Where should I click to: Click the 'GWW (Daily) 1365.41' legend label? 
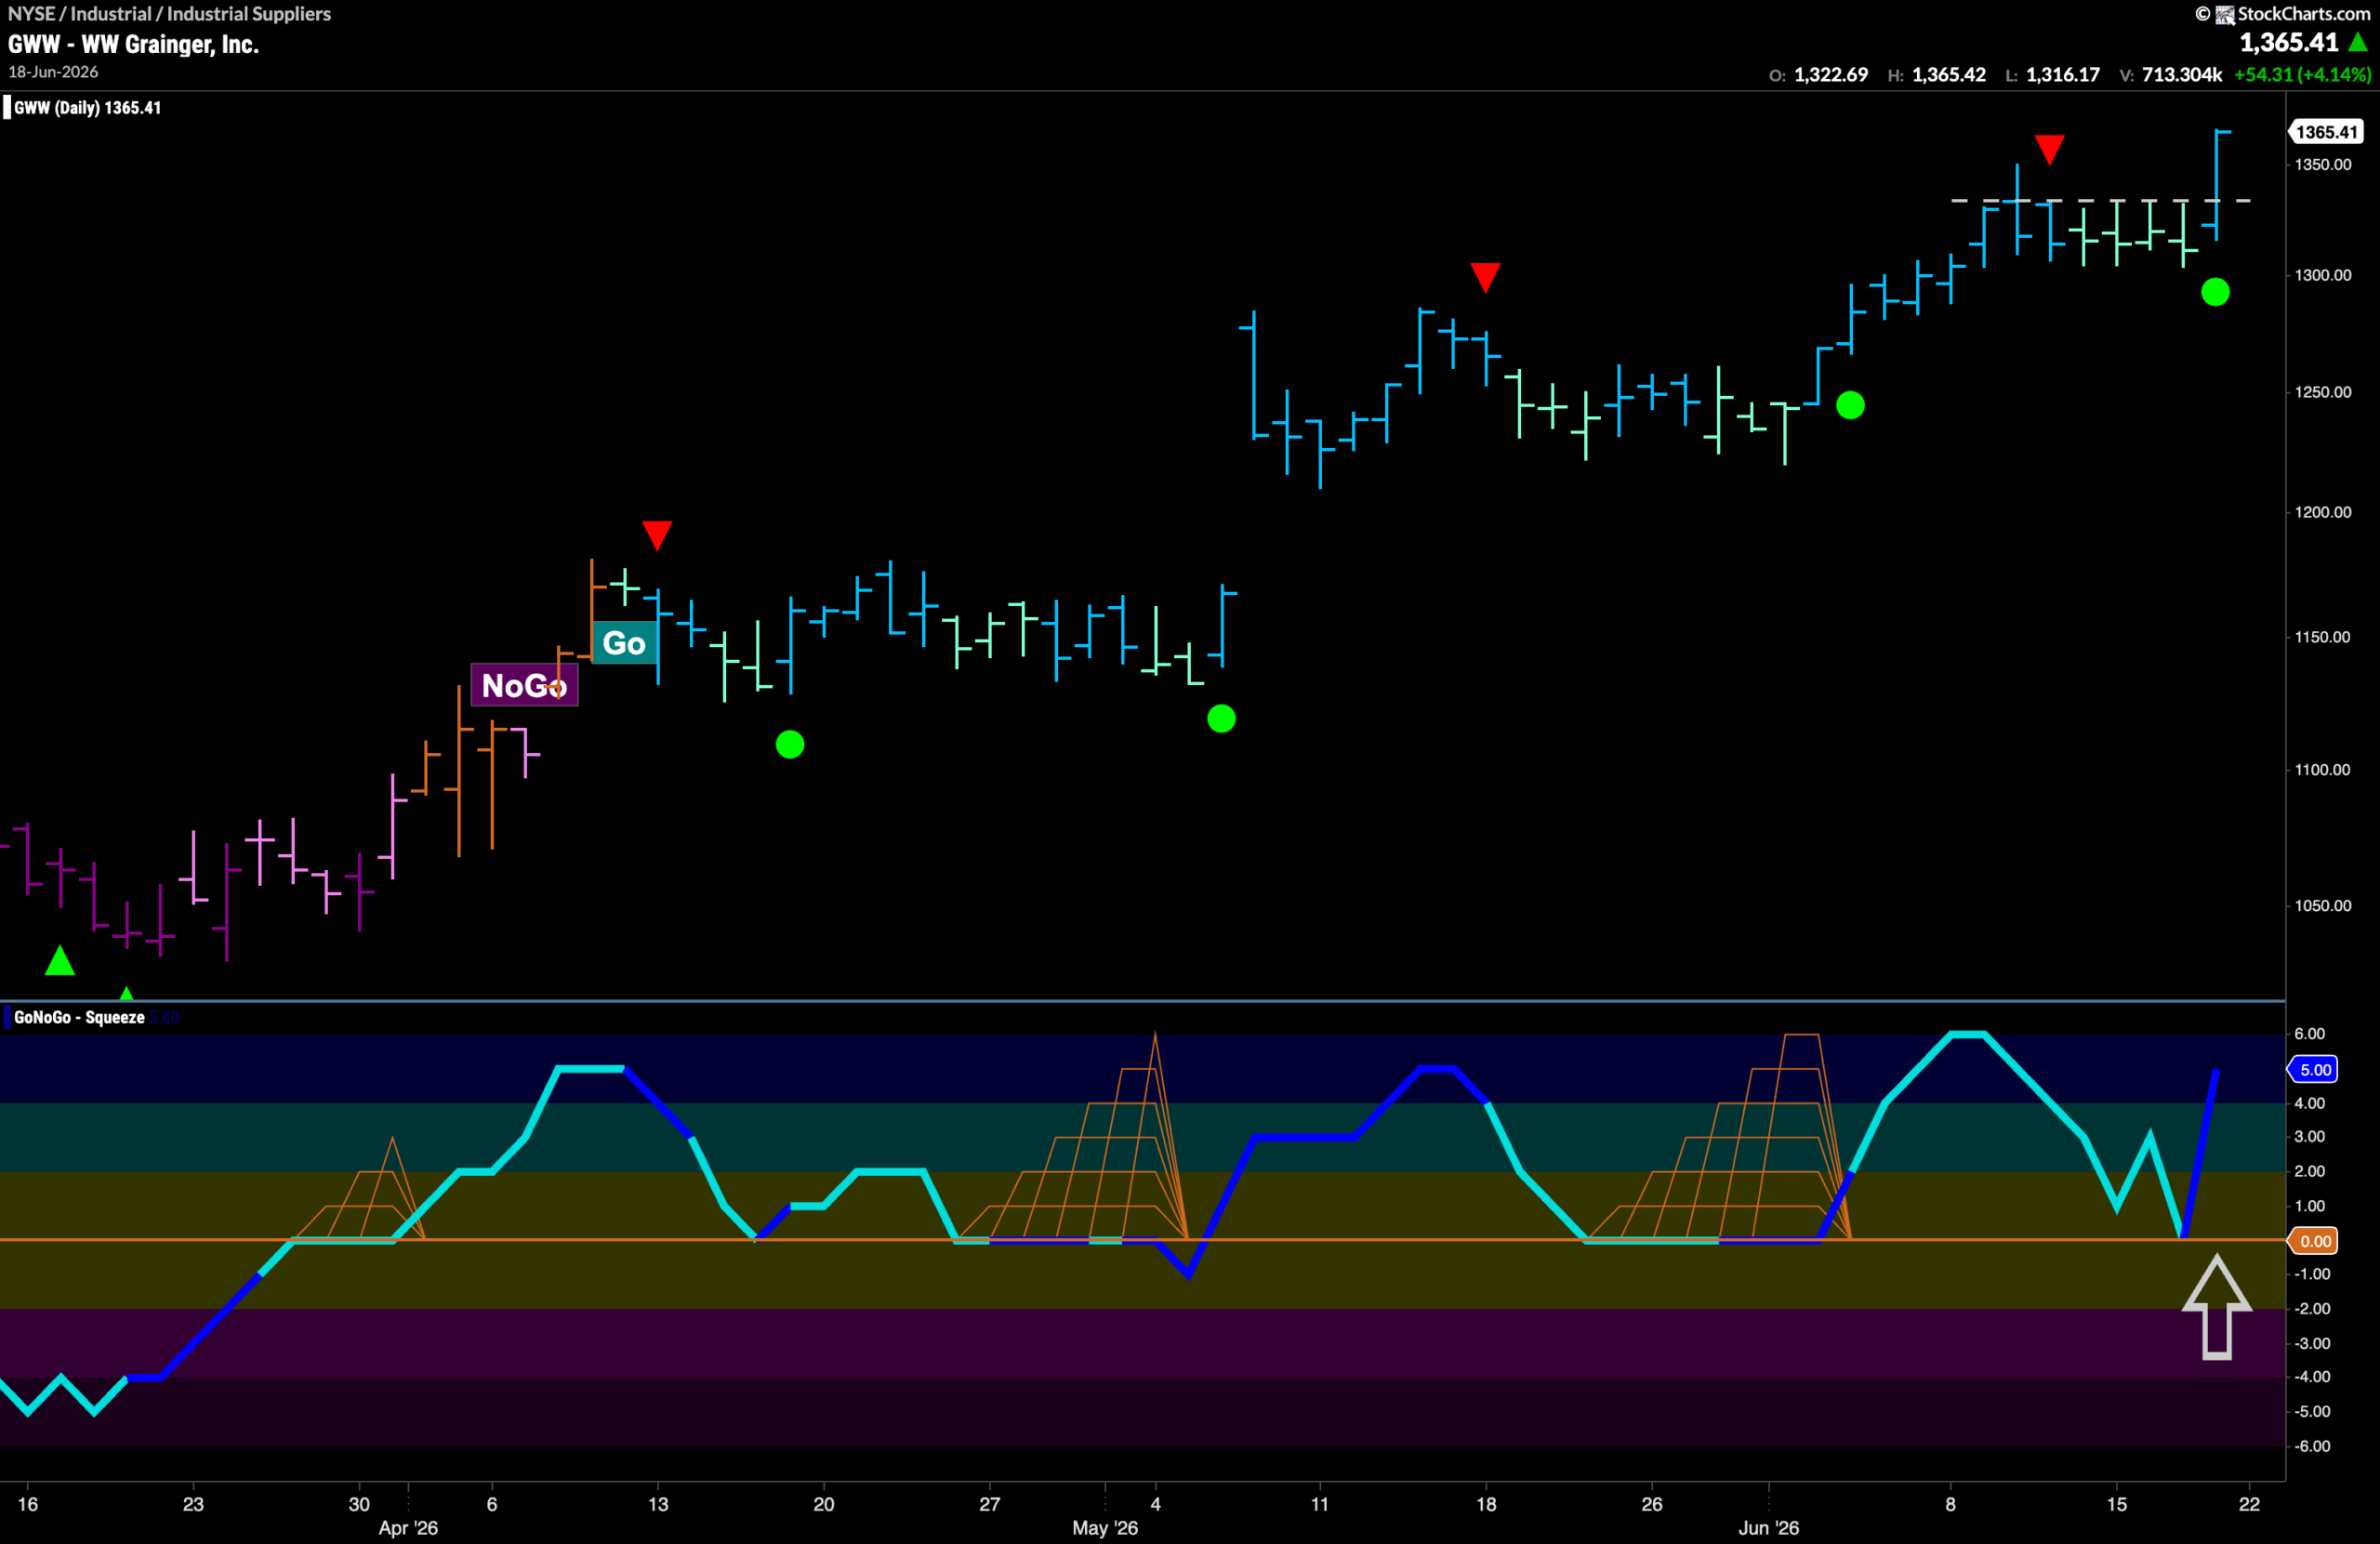pyautogui.click(x=87, y=107)
